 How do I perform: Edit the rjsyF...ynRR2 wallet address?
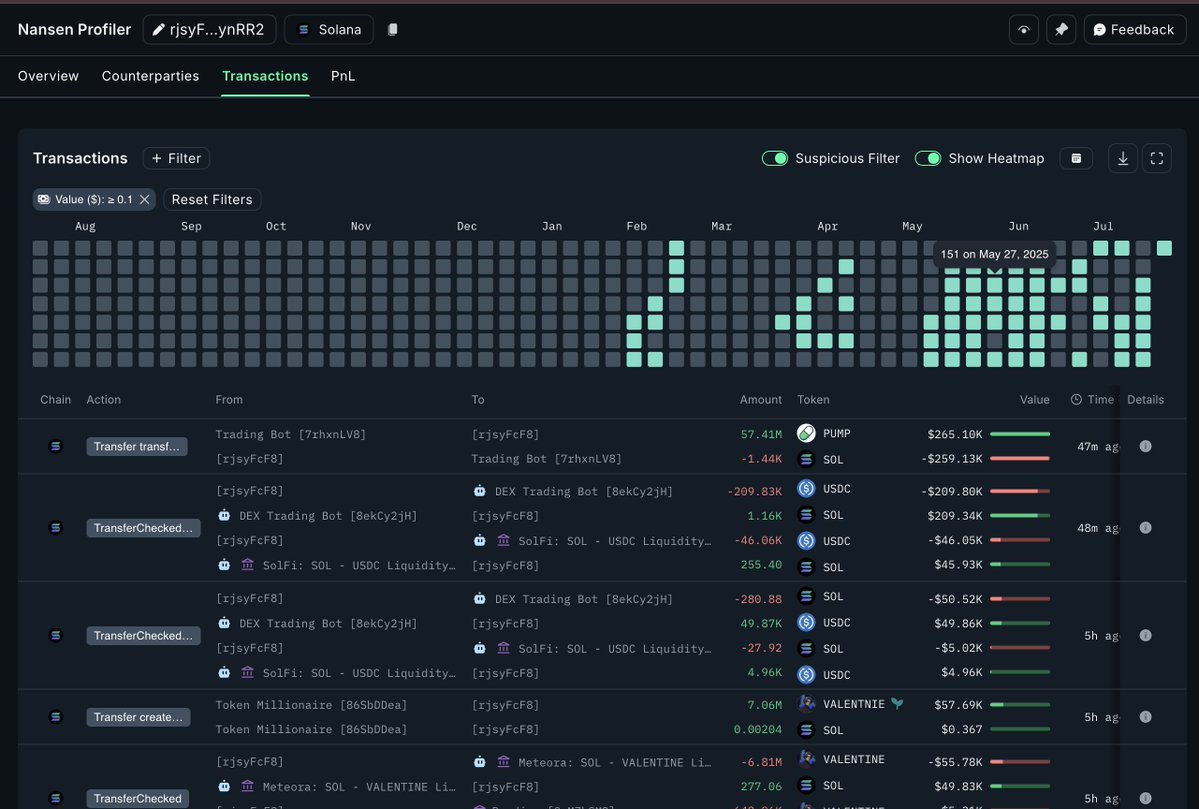click(209, 30)
